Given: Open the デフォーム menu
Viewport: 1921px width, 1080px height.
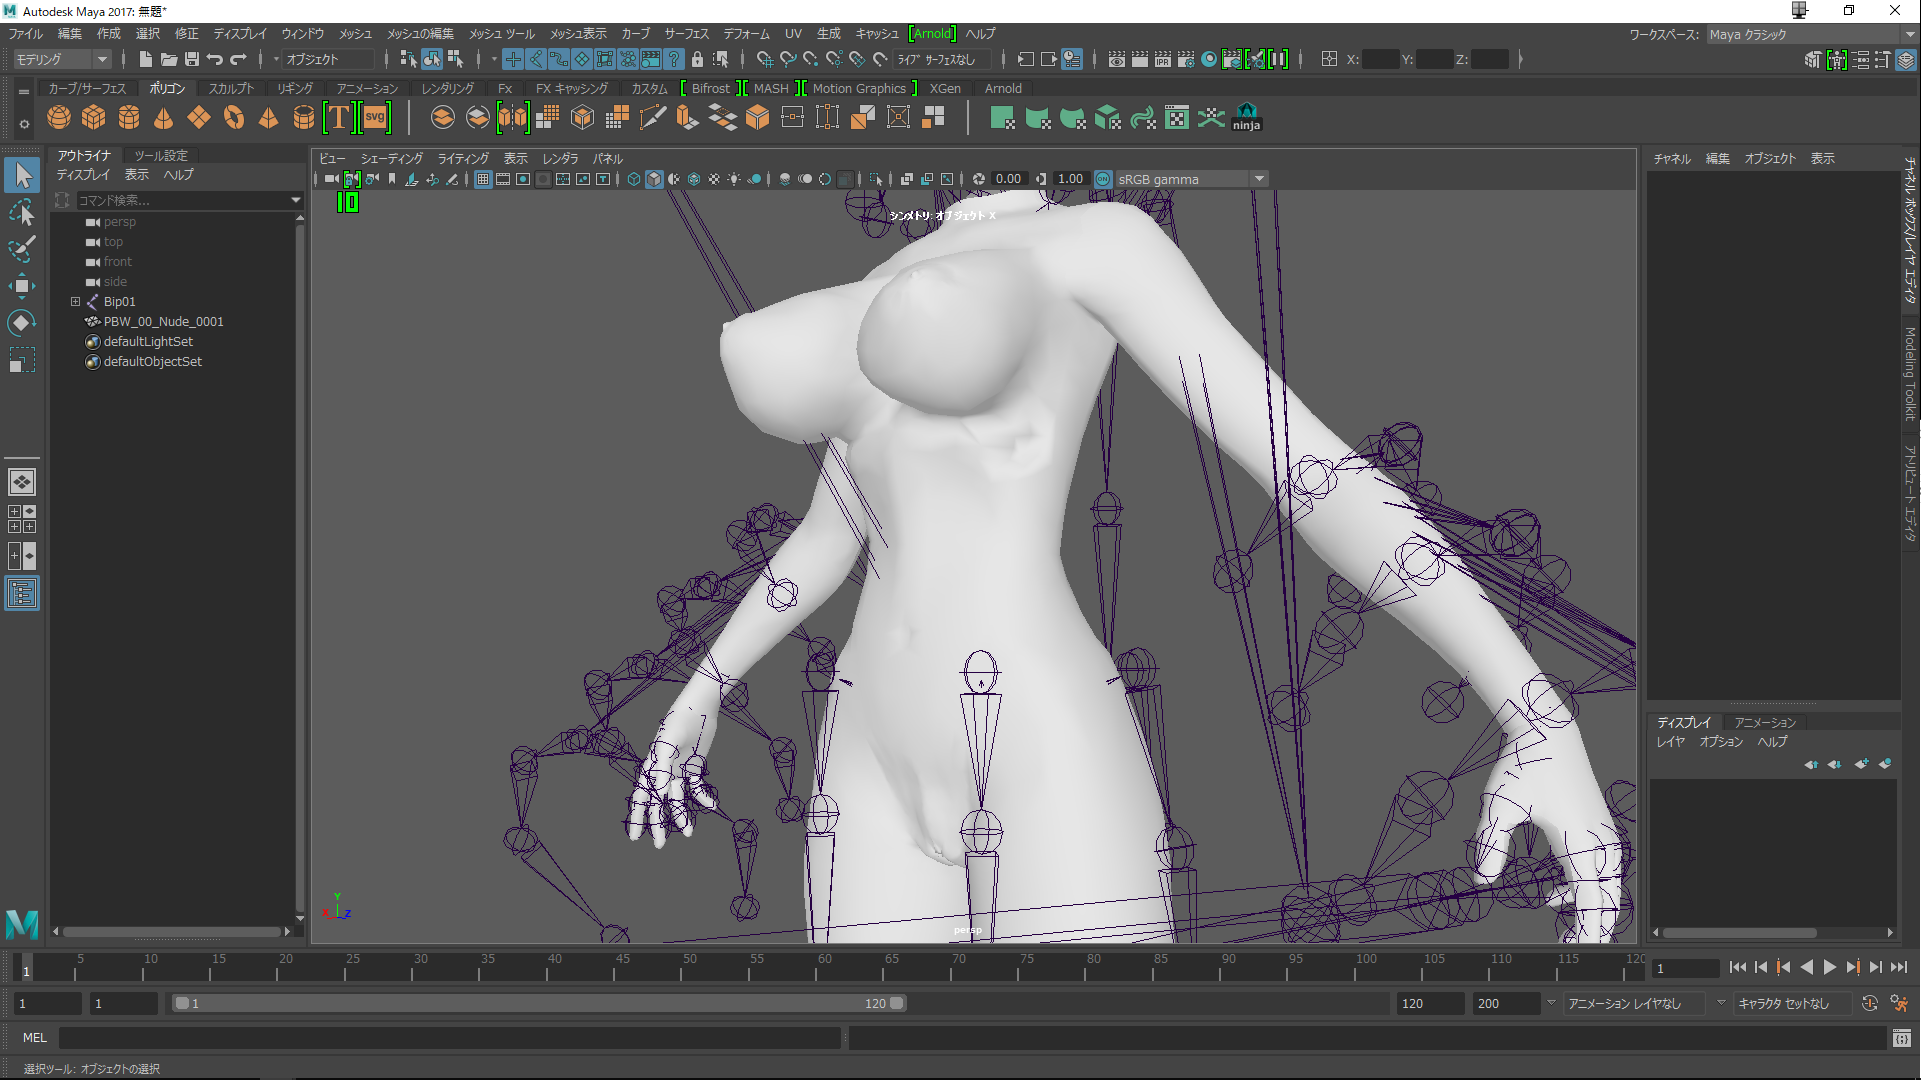Looking at the screenshot, I should [746, 33].
